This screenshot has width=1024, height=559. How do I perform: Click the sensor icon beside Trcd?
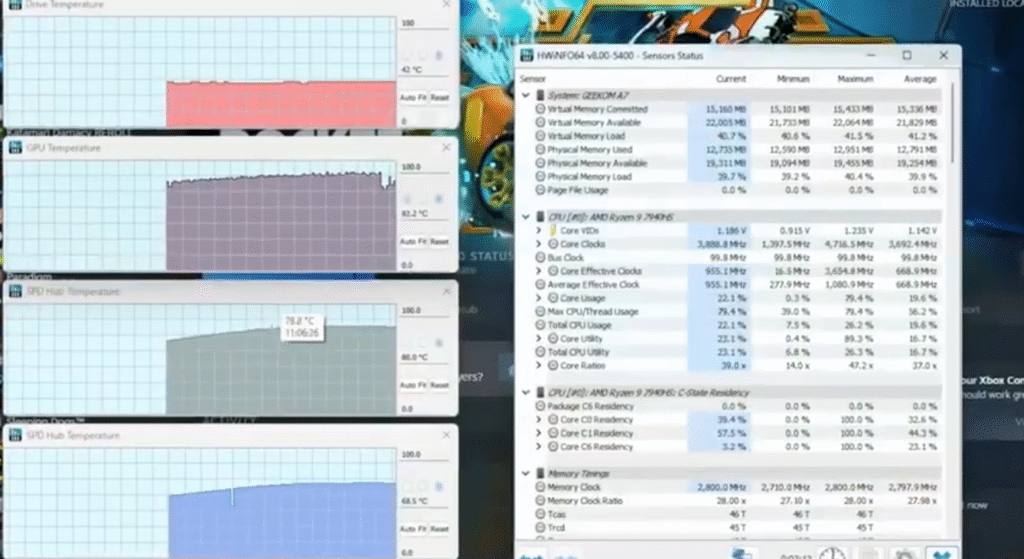pos(540,528)
